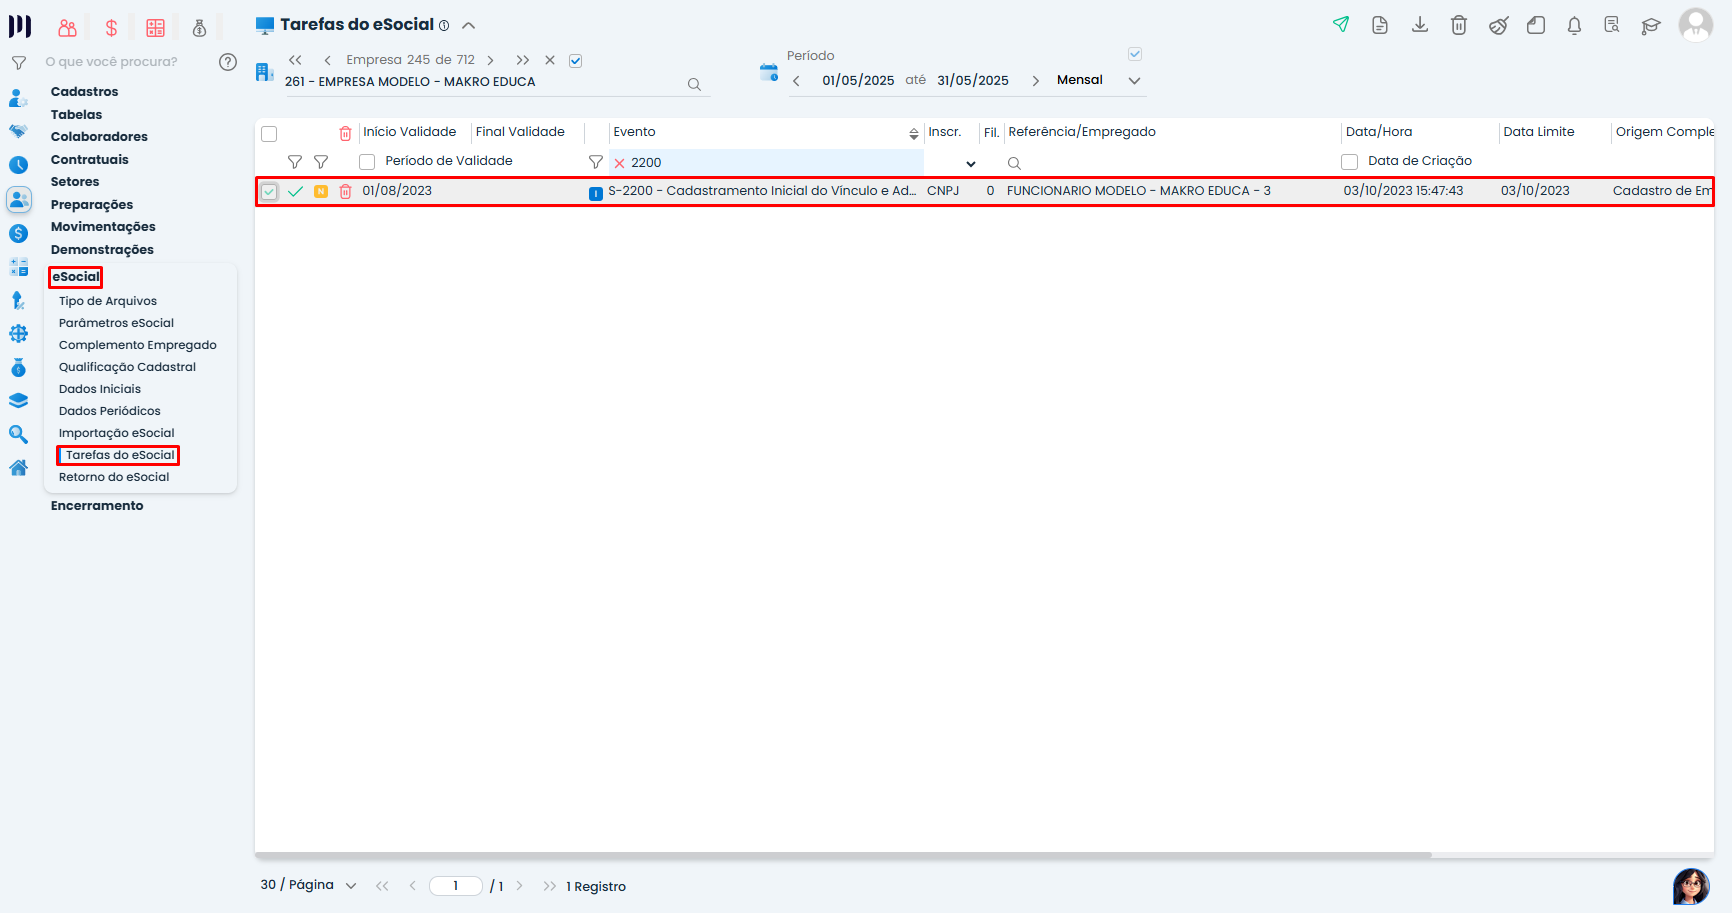Click the Data Limite column header
This screenshot has height=913, width=1732.
1538,132
